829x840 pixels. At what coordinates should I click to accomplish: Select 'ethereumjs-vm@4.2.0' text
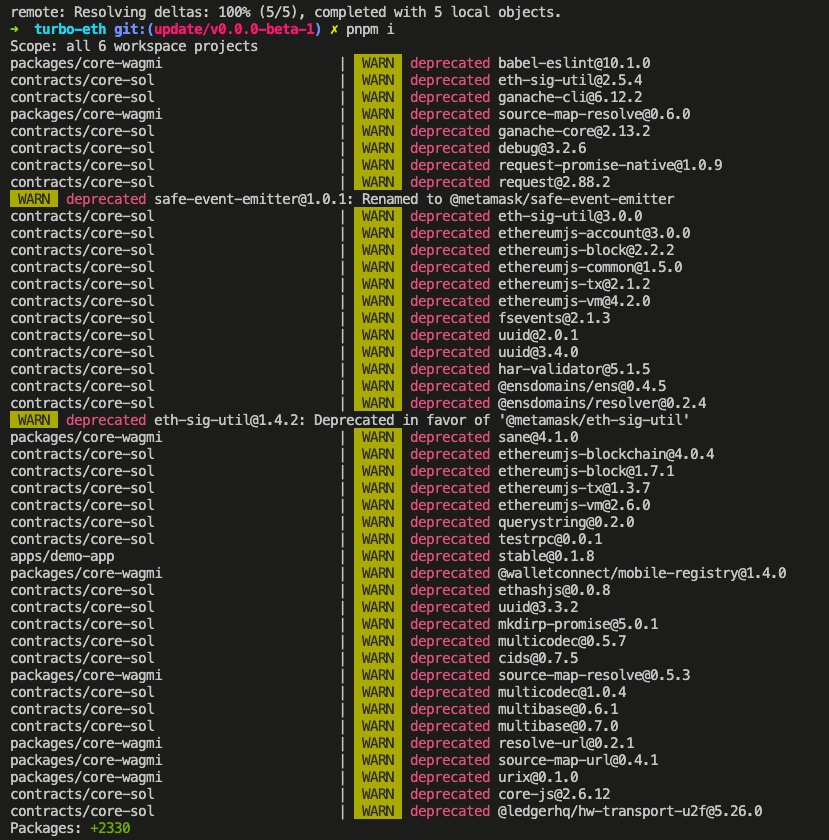click(x=574, y=302)
